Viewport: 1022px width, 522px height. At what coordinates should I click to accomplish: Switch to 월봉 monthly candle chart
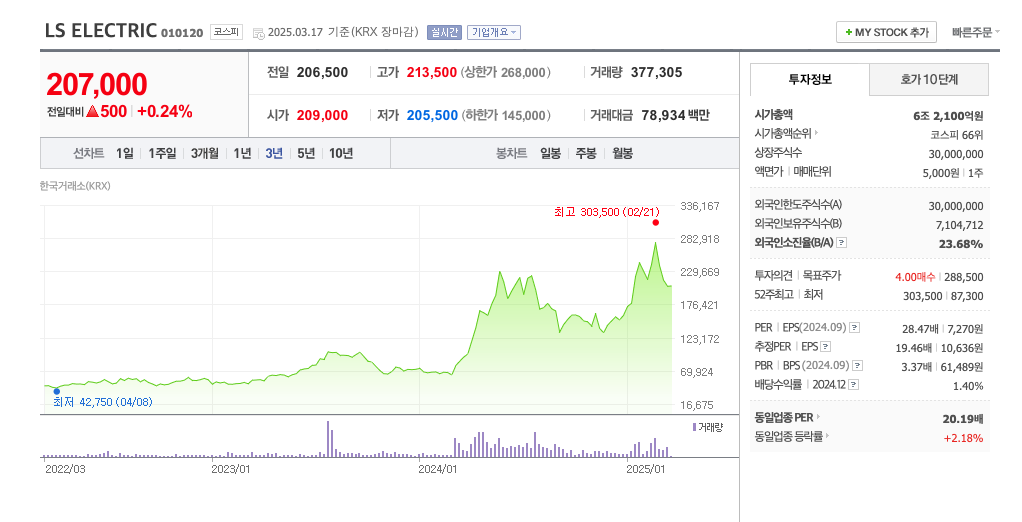622,153
